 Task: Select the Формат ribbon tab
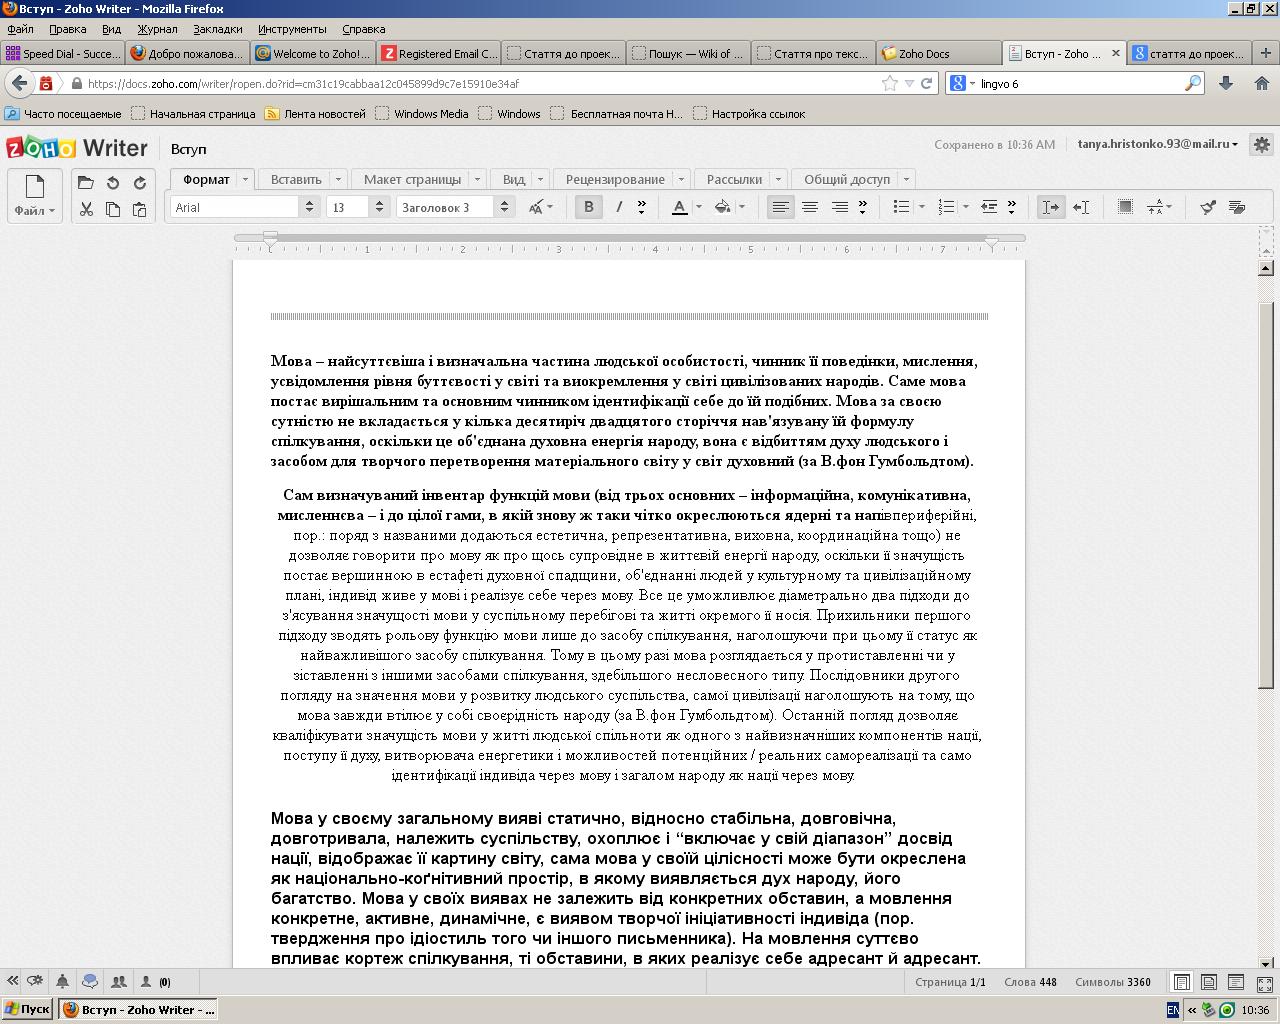pos(206,179)
